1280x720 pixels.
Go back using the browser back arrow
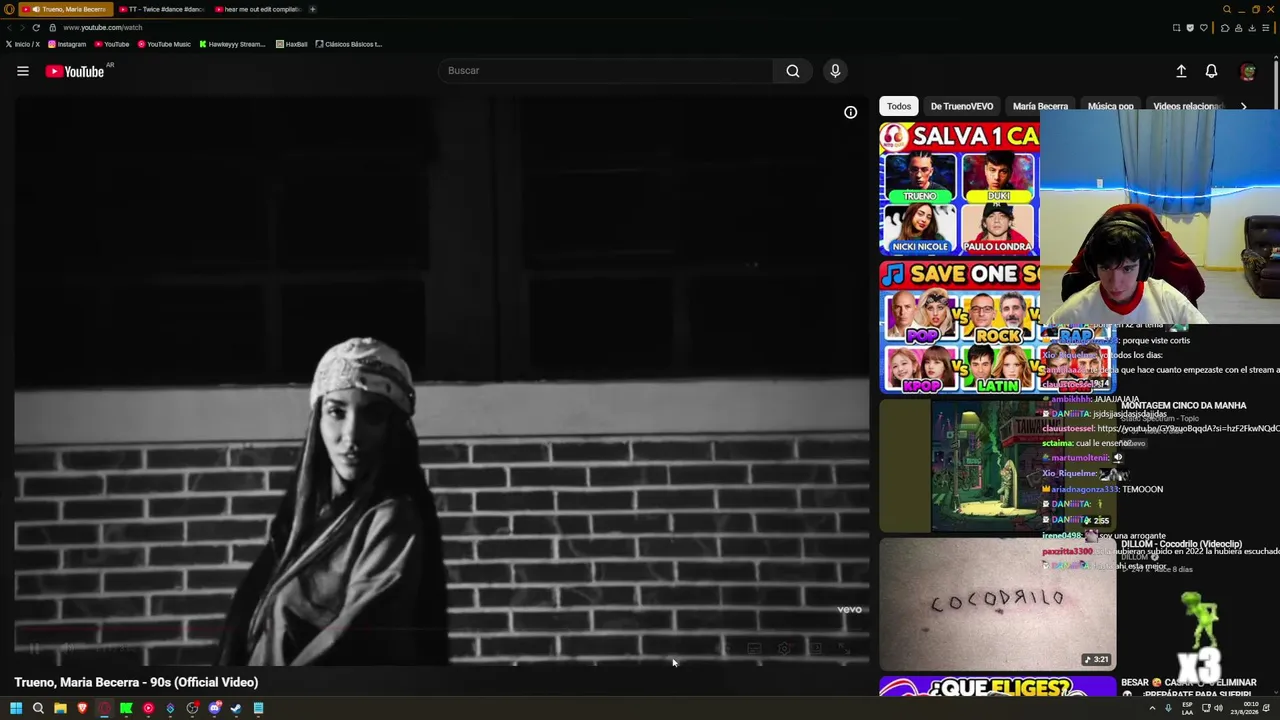(x=10, y=28)
